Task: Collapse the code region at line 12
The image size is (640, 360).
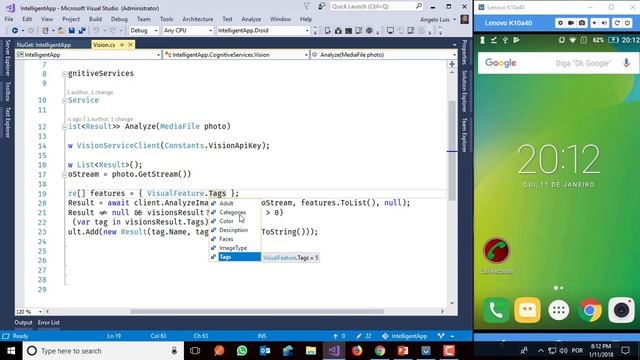Action: pos(64,127)
